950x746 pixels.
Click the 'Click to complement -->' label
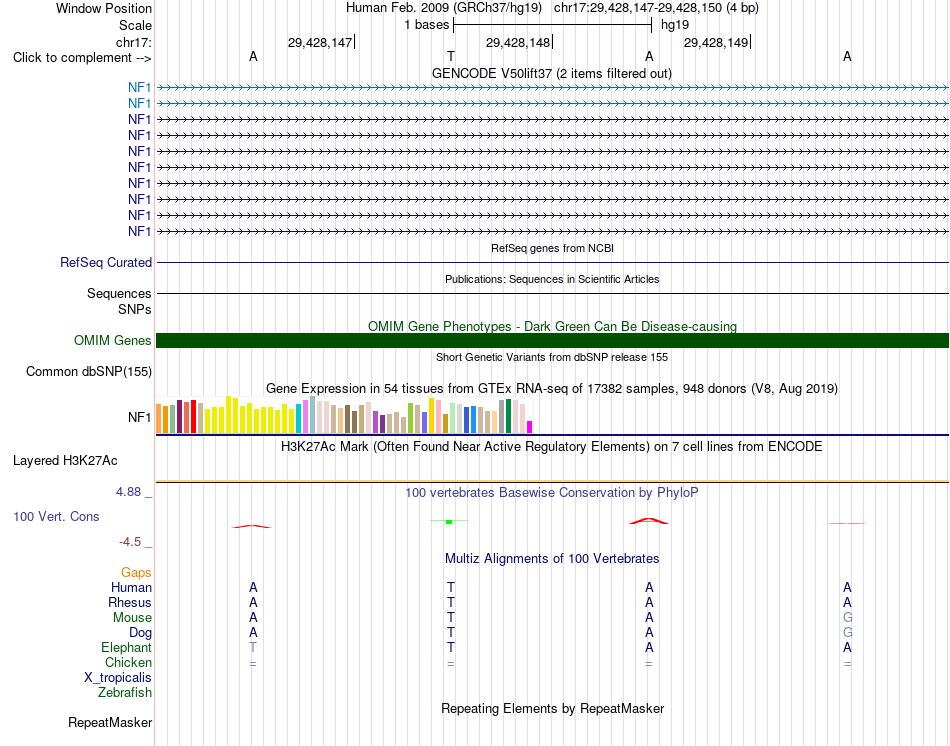[82, 58]
